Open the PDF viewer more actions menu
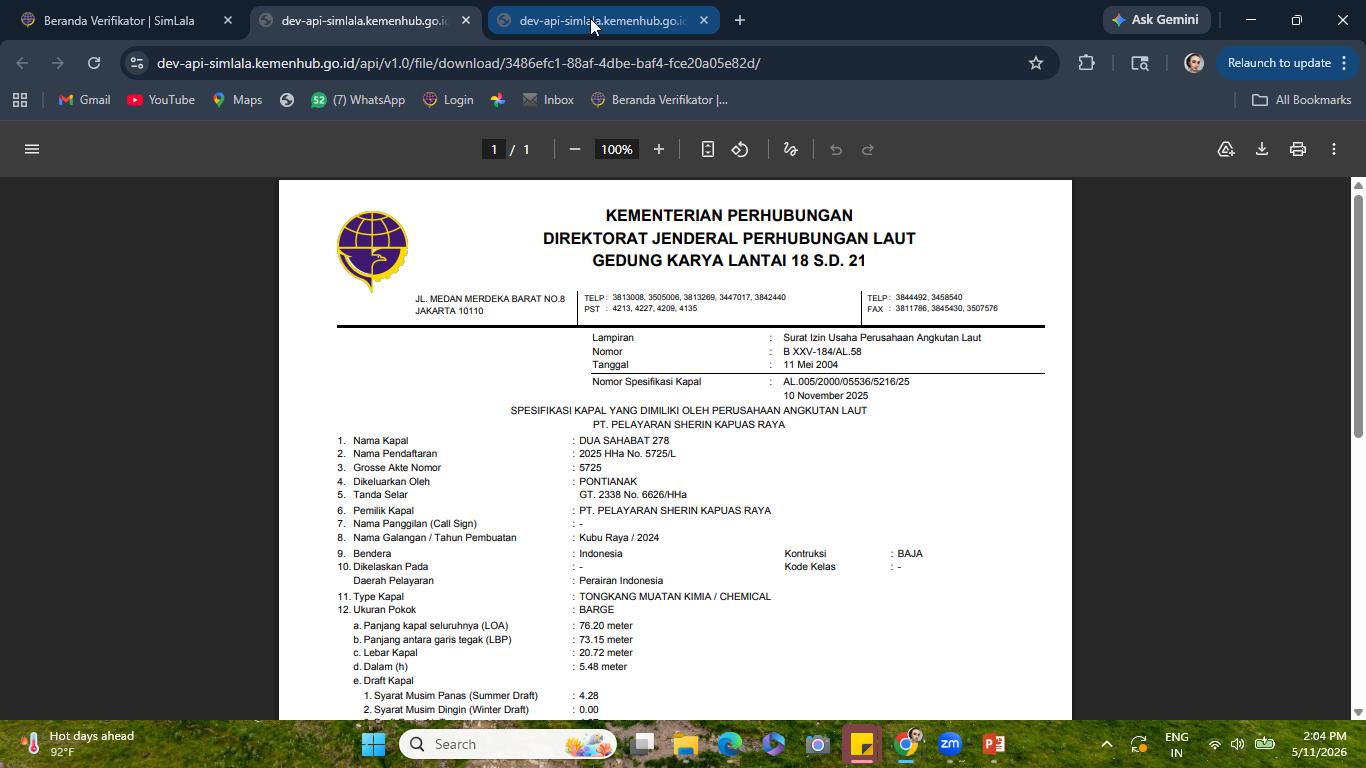This screenshot has width=1366, height=768. click(1334, 149)
